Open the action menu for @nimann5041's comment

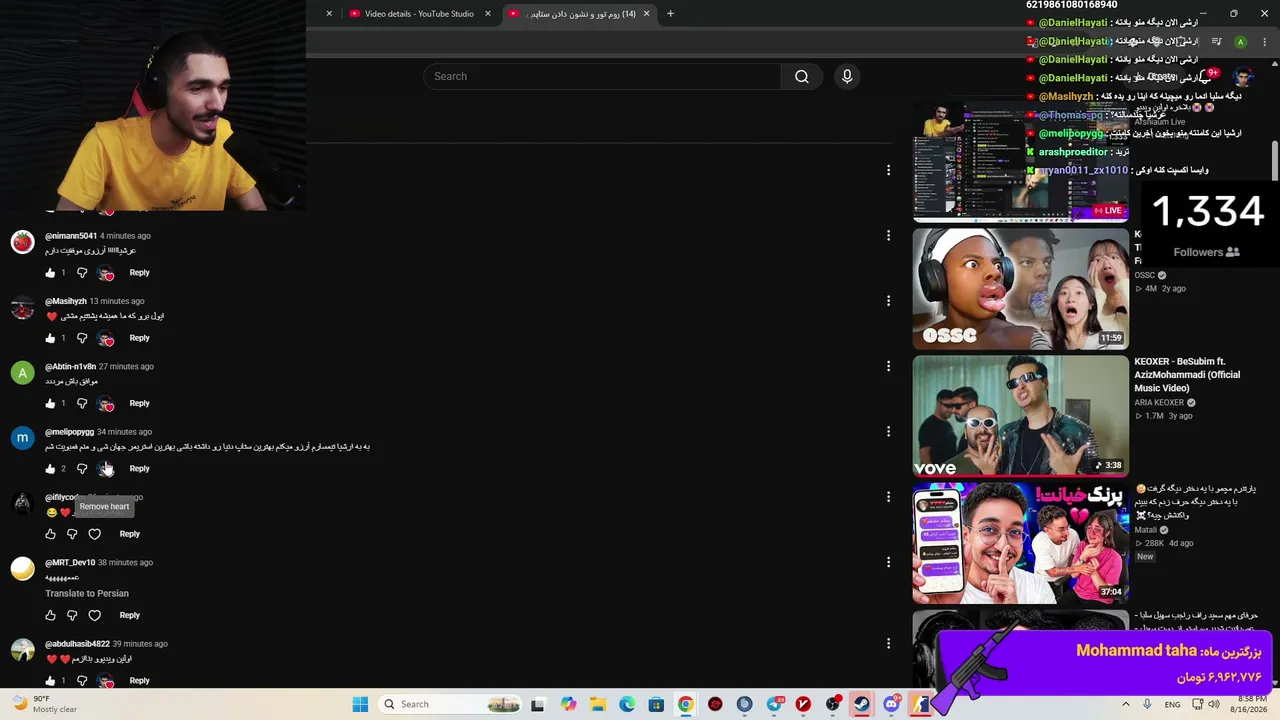pyautogui.click(x=888, y=236)
